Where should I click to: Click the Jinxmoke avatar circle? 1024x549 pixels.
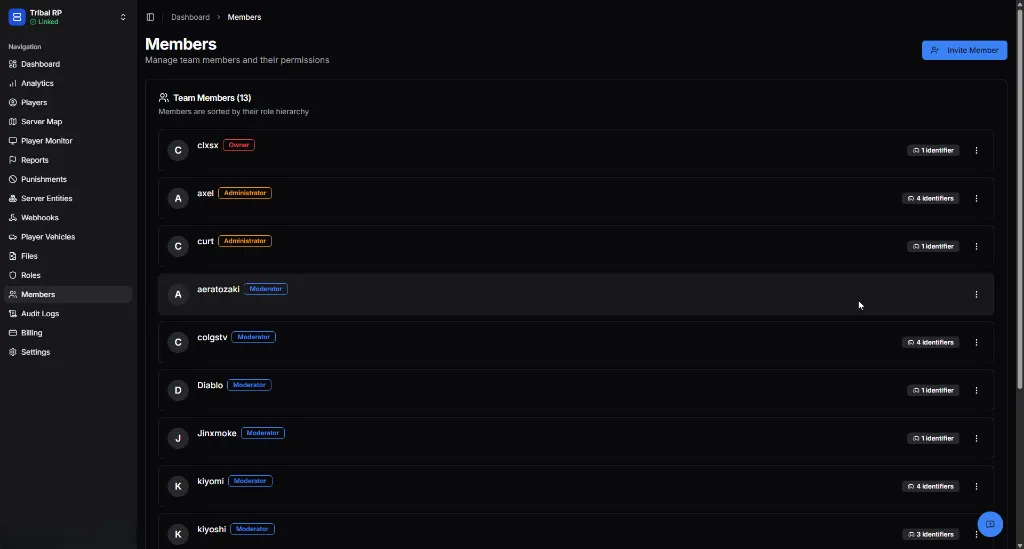[x=178, y=438]
